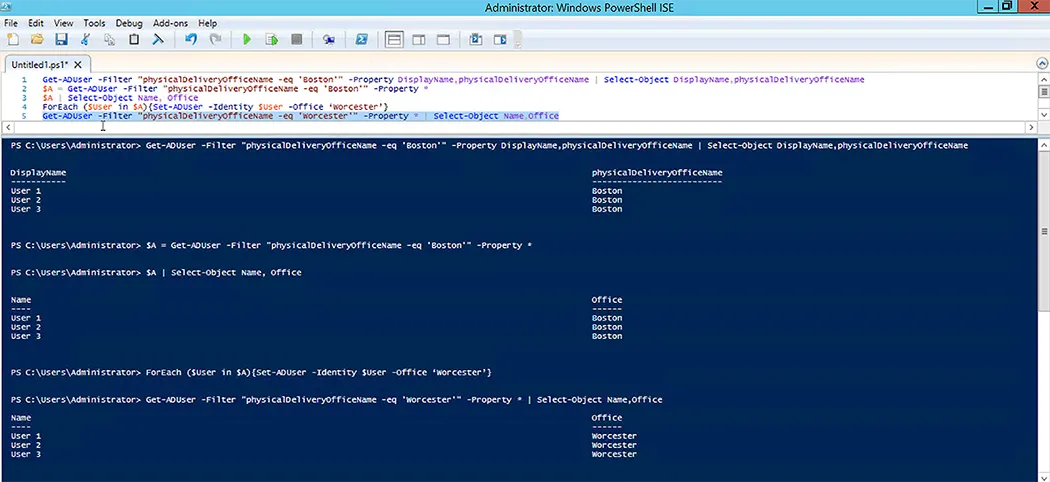Open the File menu
The image size is (1050, 482).
(11, 23)
